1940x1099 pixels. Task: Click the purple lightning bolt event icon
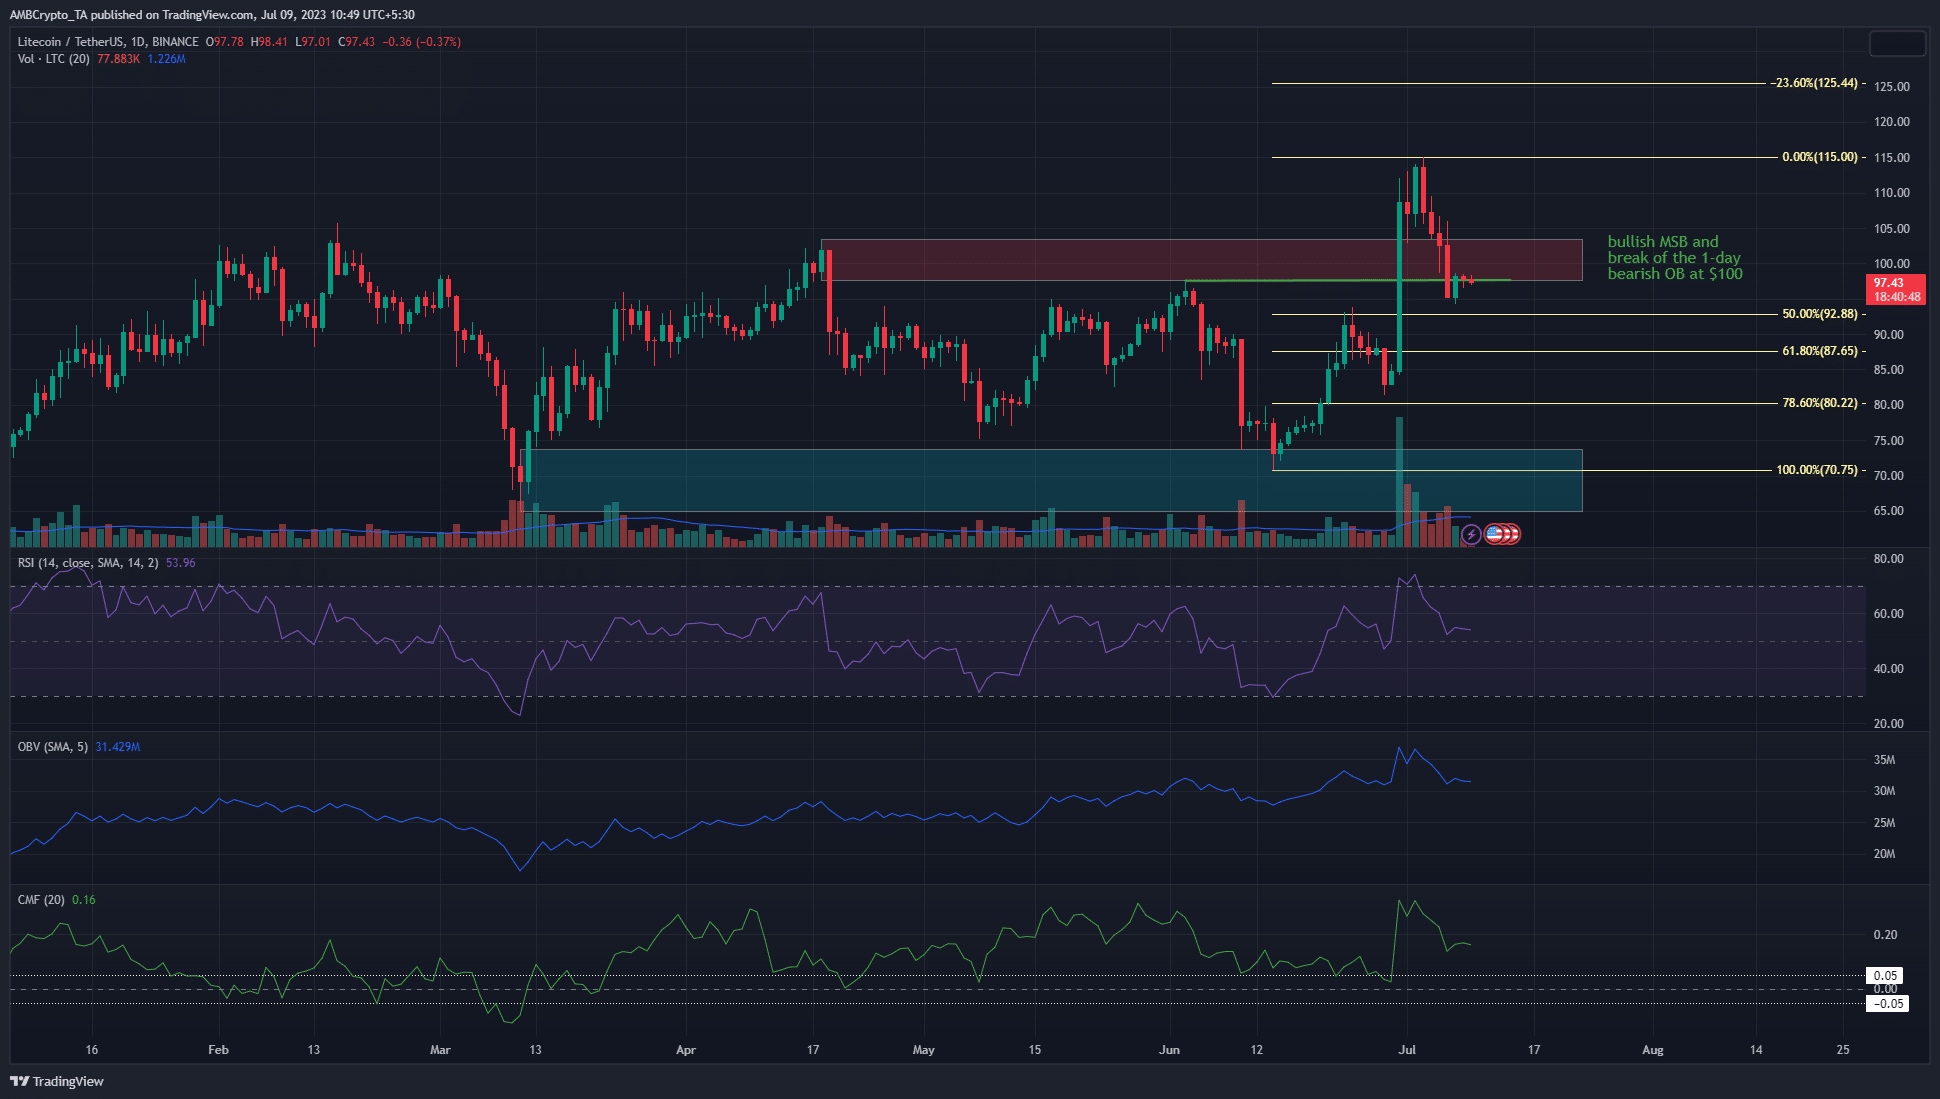[x=1471, y=535]
